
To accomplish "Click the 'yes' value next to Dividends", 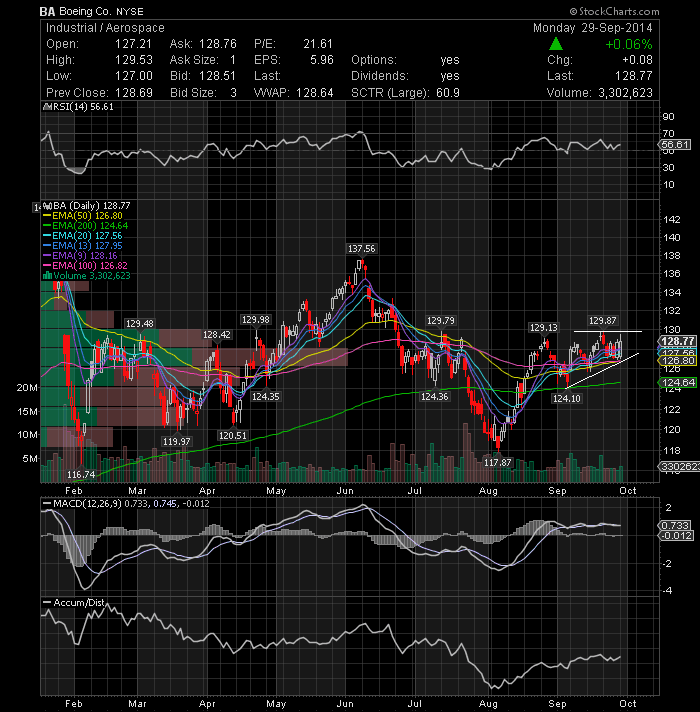I will coord(450,76).
